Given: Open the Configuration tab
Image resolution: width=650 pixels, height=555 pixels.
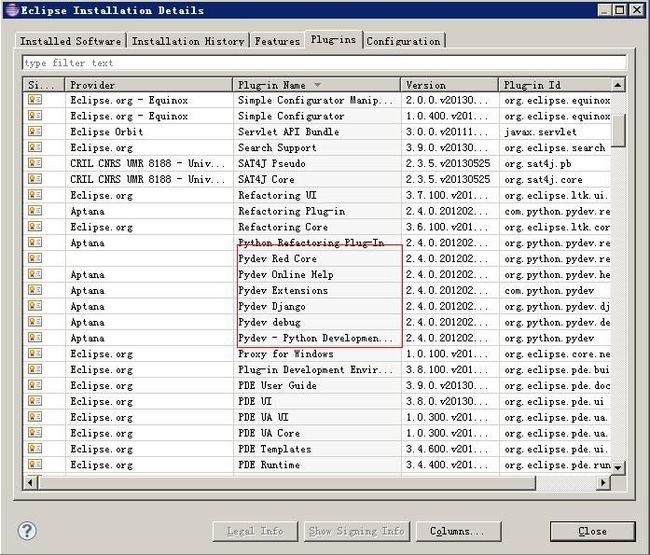Looking at the screenshot, I should [403, 41].
